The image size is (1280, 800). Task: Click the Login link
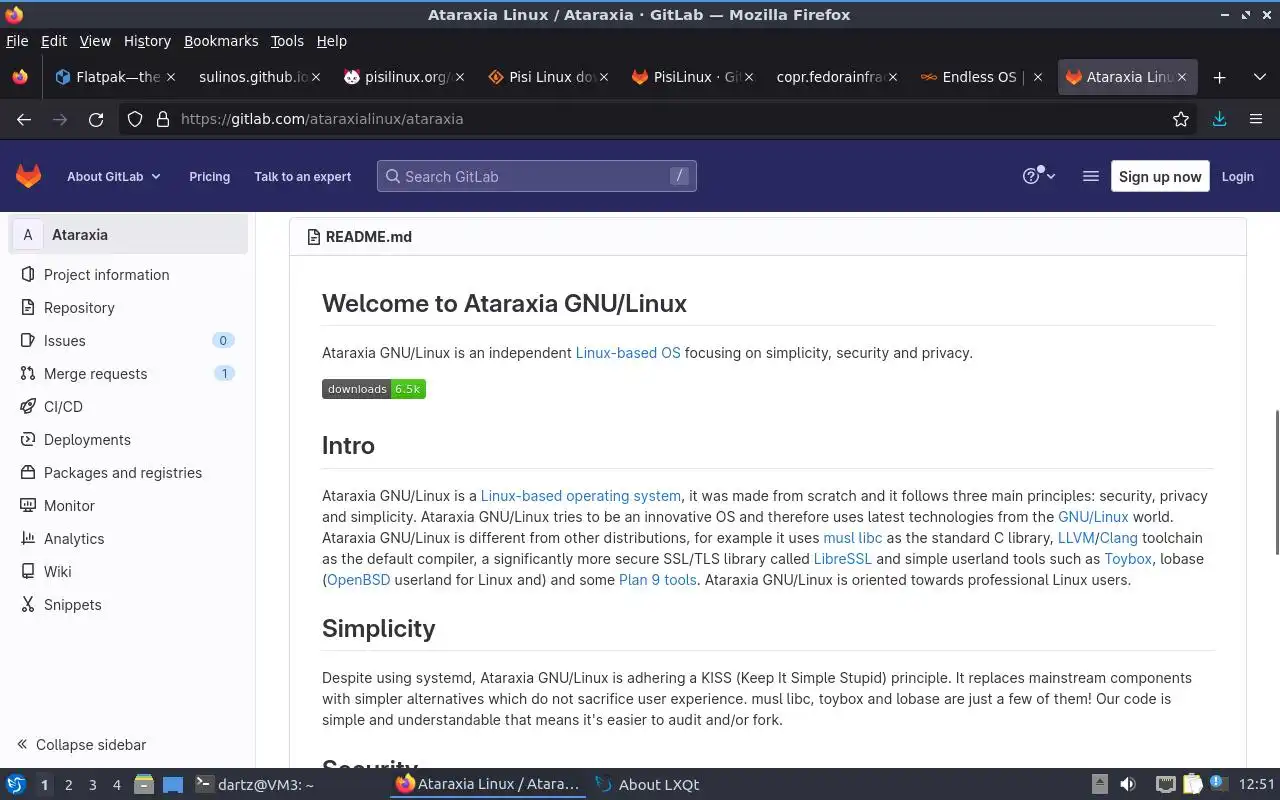coord(1237,176)
